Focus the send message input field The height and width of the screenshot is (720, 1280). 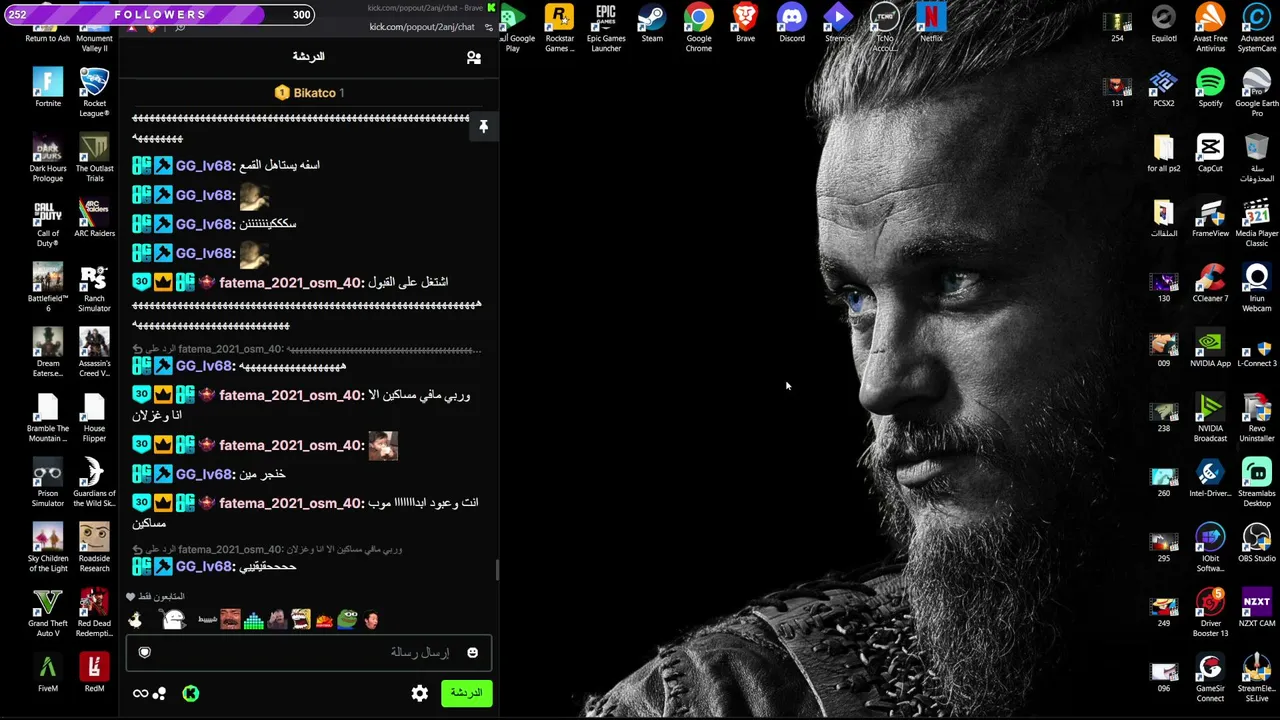(309, 653)
